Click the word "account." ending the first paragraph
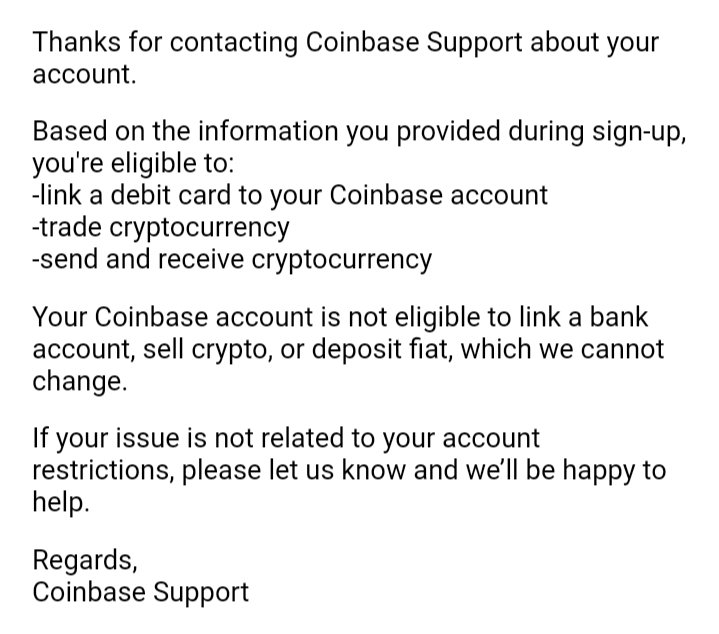The height and width of the screenshot is (634, 719). point(82,74)
